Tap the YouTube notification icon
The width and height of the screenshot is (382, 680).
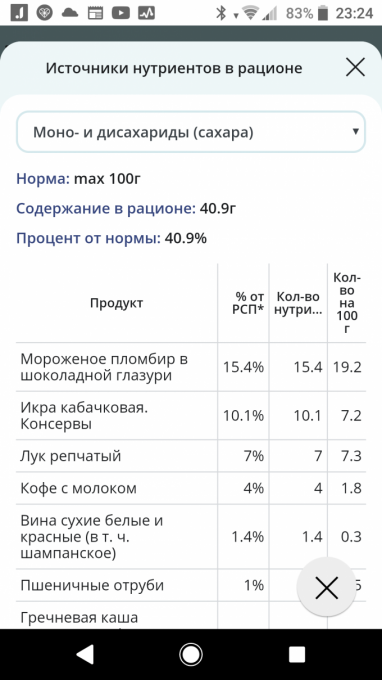click(x=121, y=13)
